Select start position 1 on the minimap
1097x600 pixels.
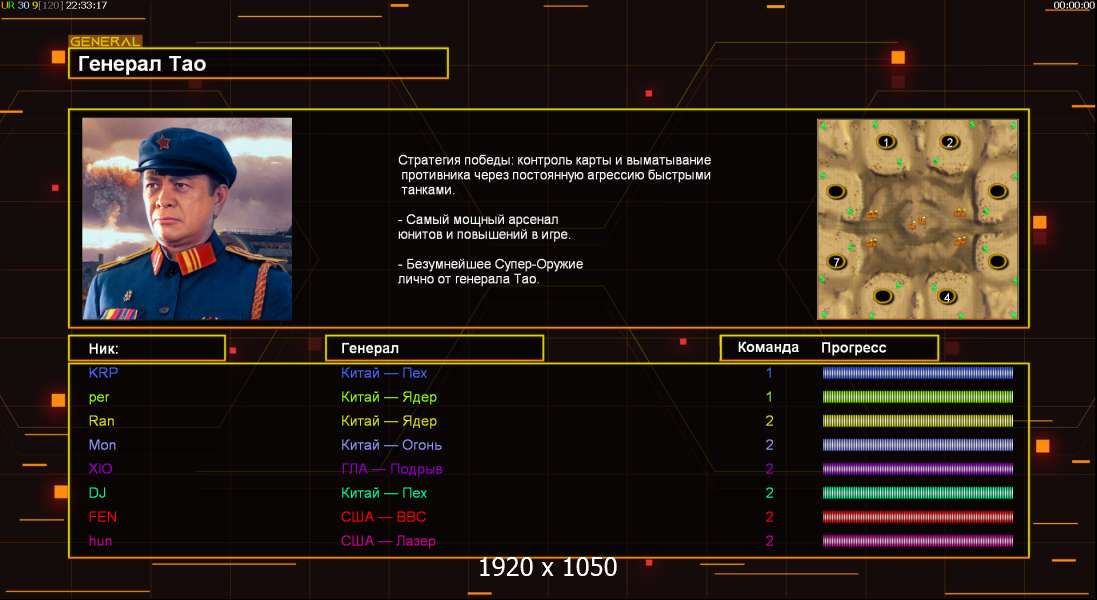pos(886,142)
